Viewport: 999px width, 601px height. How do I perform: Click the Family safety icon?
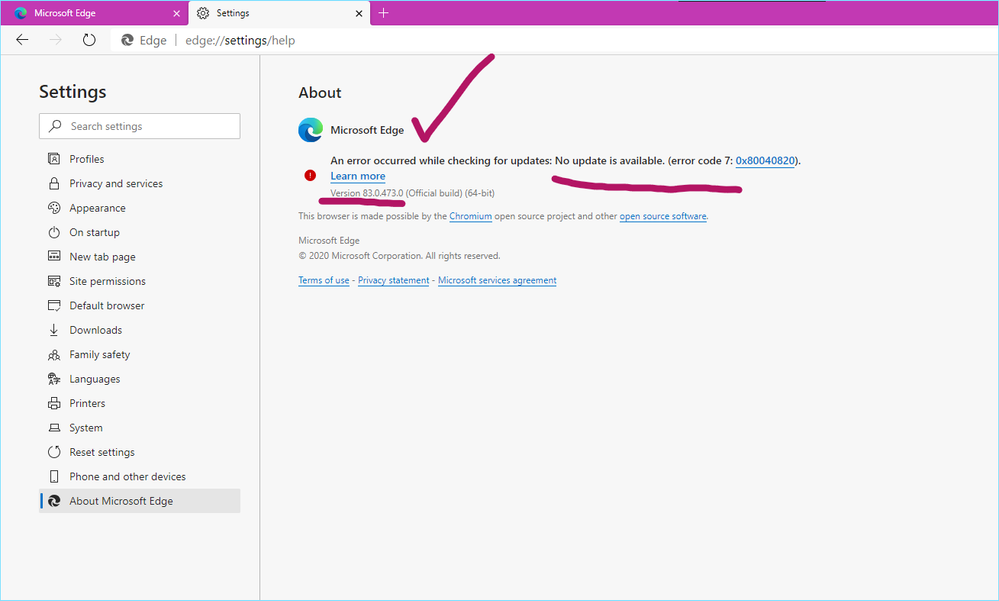(x=54, y=354)
